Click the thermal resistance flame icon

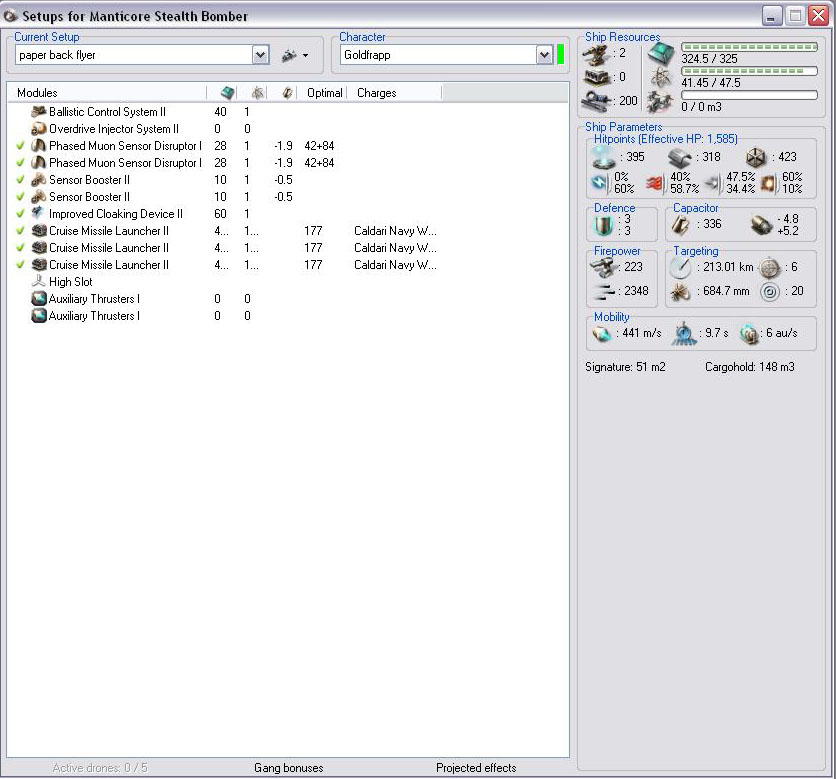tap(655, 183)
